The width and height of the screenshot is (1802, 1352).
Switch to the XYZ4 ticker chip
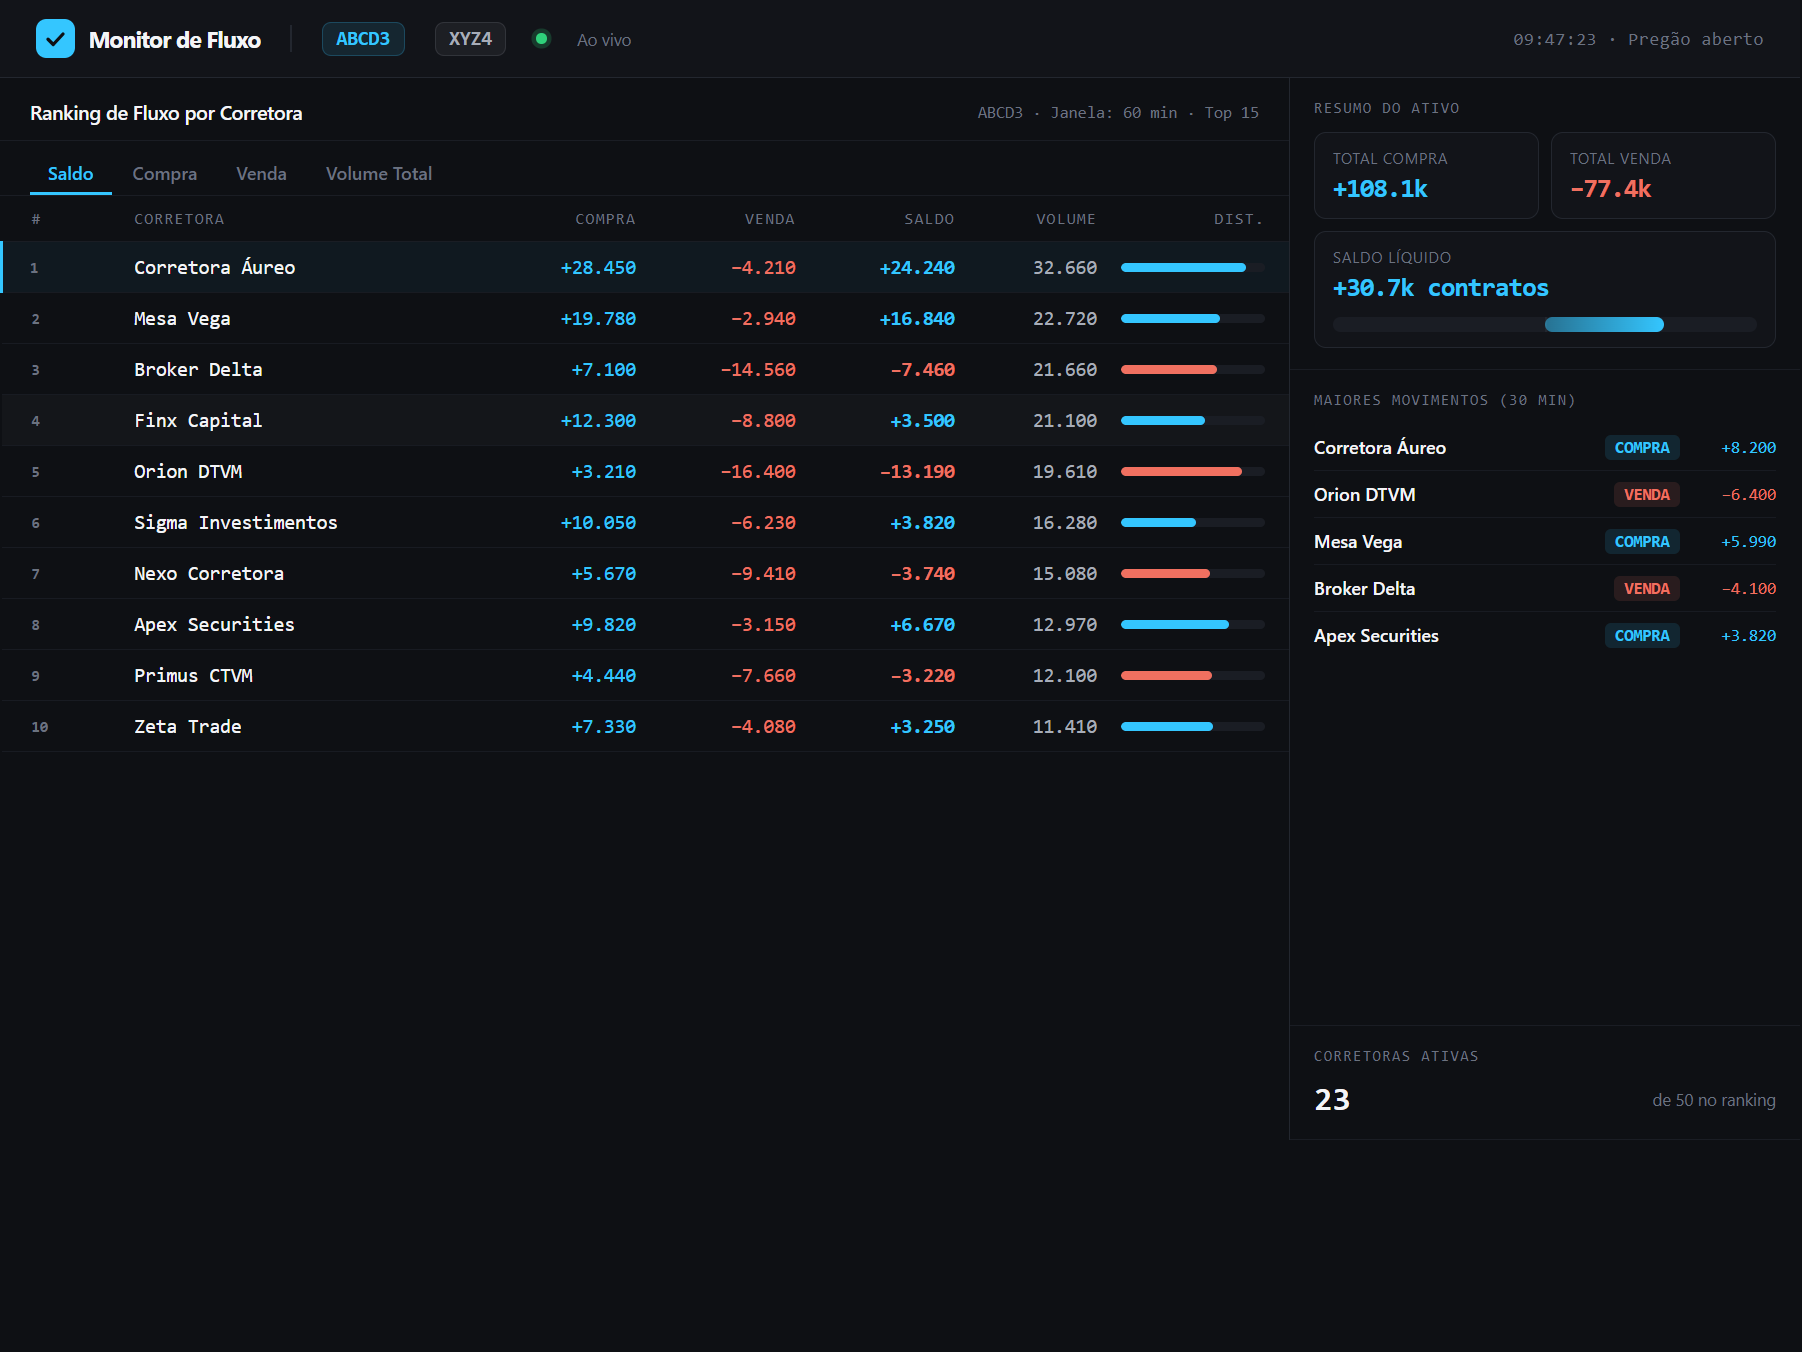pyautogui.click(x=470, y=39)
